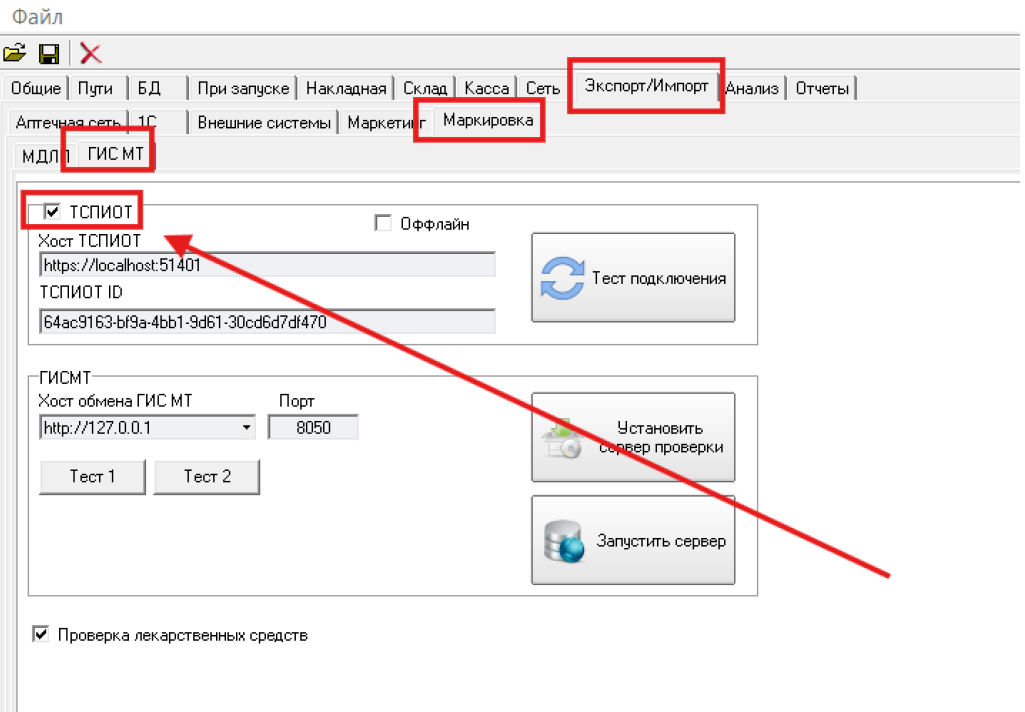Image resolution: width=1025 pixels, height=712 pixels.
Task: Click the Тест подключения refresh button
Action: point(632,278)
